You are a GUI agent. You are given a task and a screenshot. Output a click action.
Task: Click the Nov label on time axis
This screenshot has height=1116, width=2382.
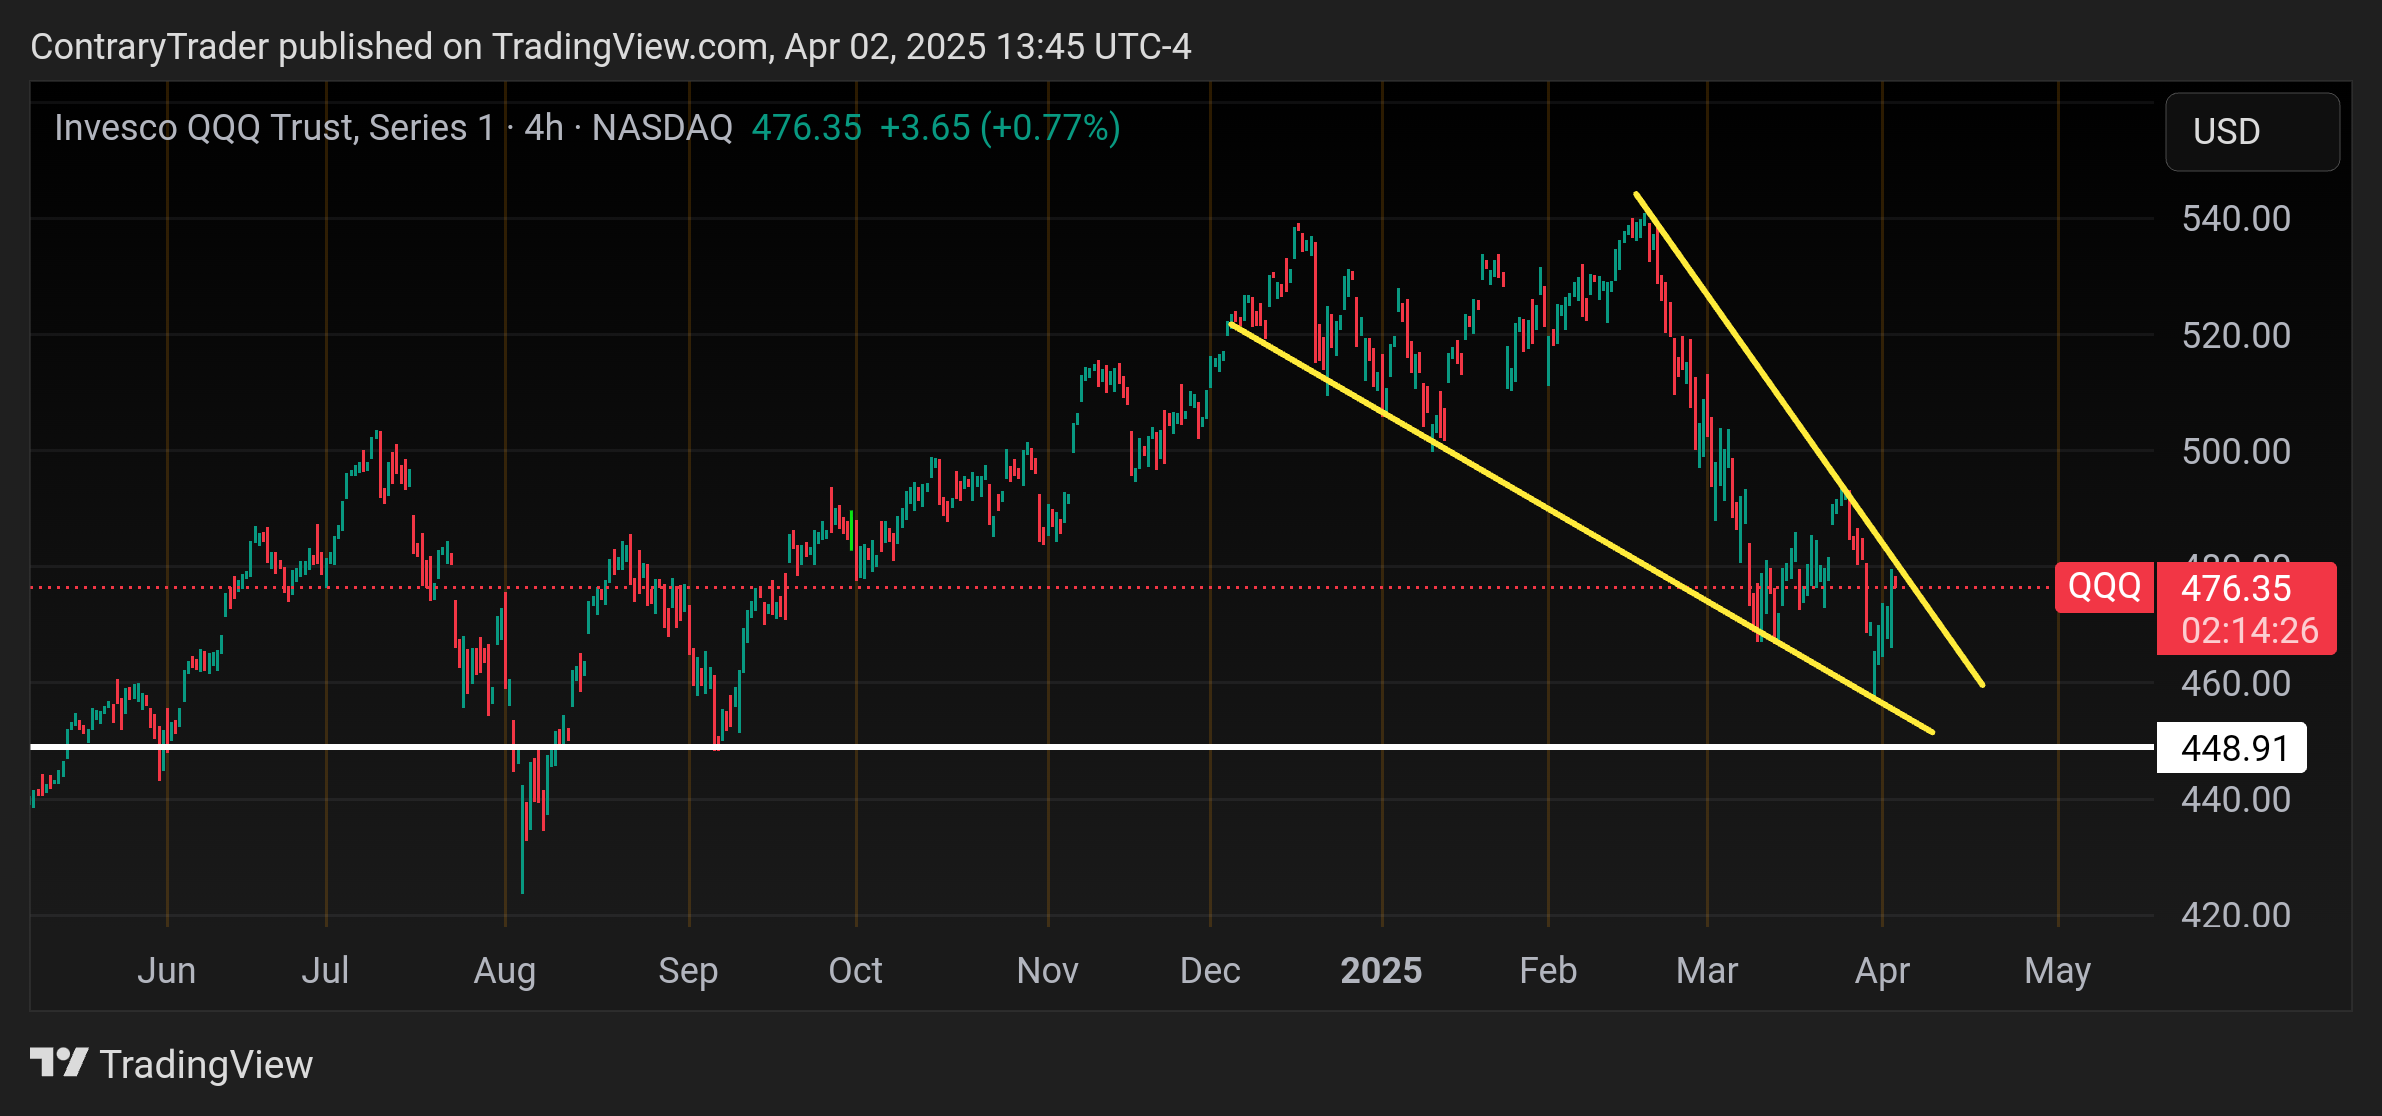(x=1047, y=971)
